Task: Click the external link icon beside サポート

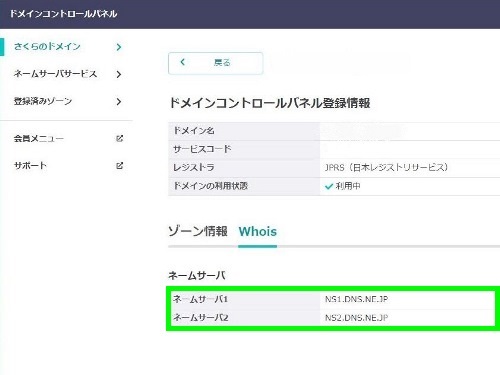Action: pos(119,165)
